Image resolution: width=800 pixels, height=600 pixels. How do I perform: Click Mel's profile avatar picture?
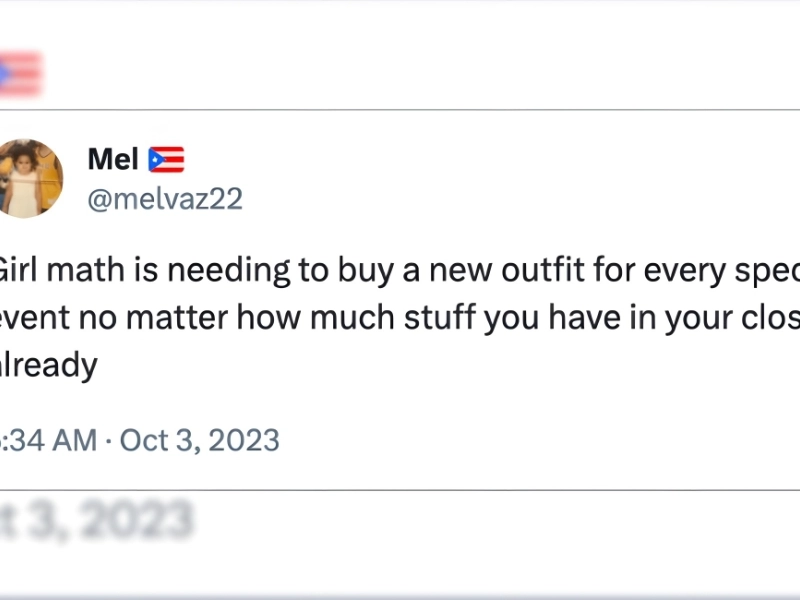(30, 178)
